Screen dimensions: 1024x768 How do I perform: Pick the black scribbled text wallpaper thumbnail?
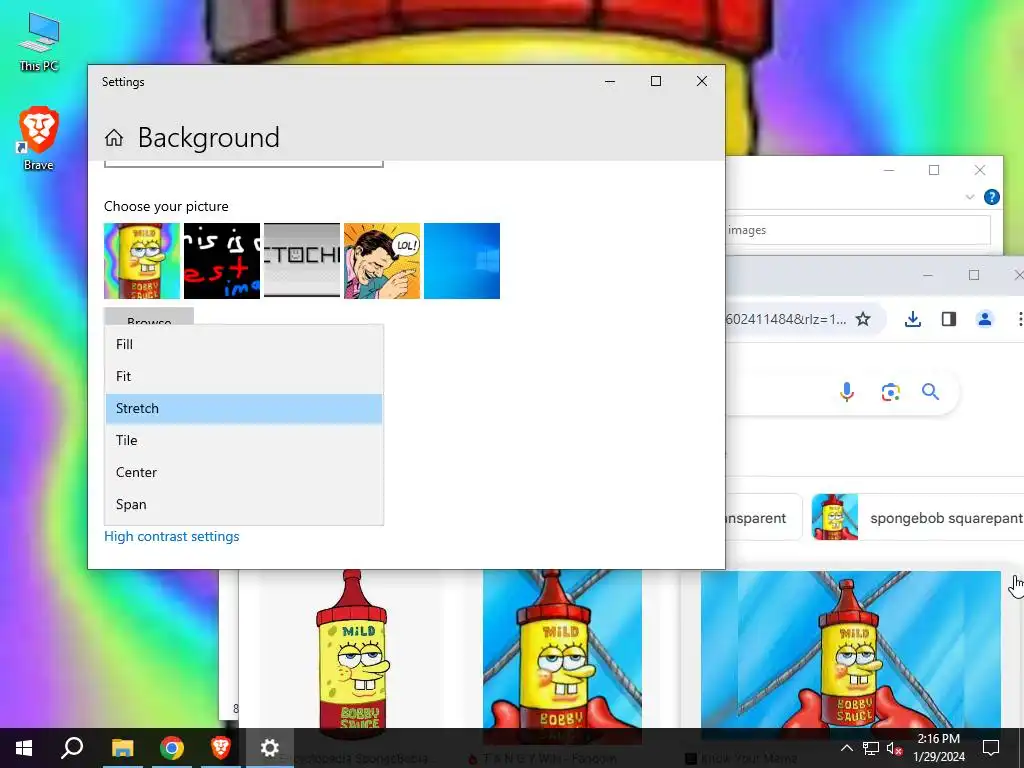(x=222, y=261)
